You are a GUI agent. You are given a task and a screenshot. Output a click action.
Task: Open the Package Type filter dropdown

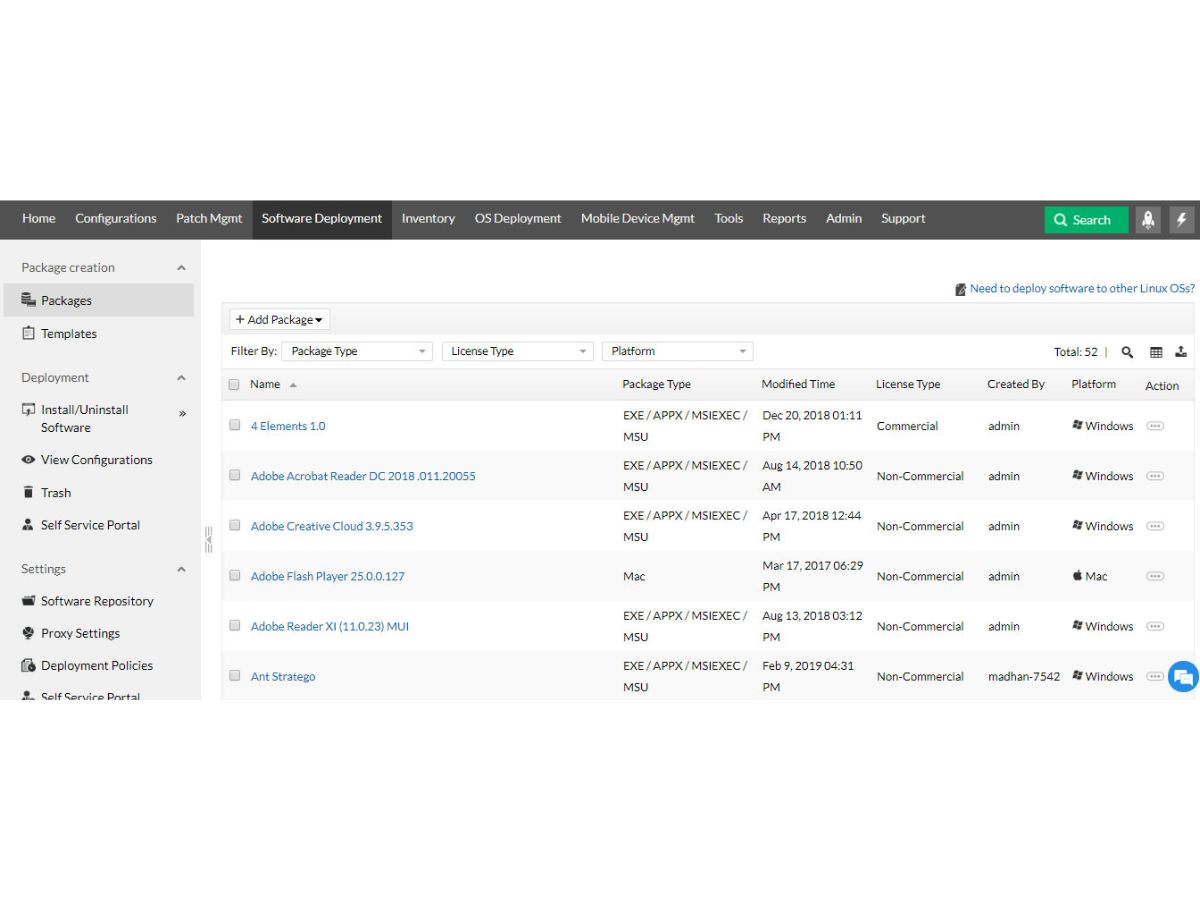point(357,351)
